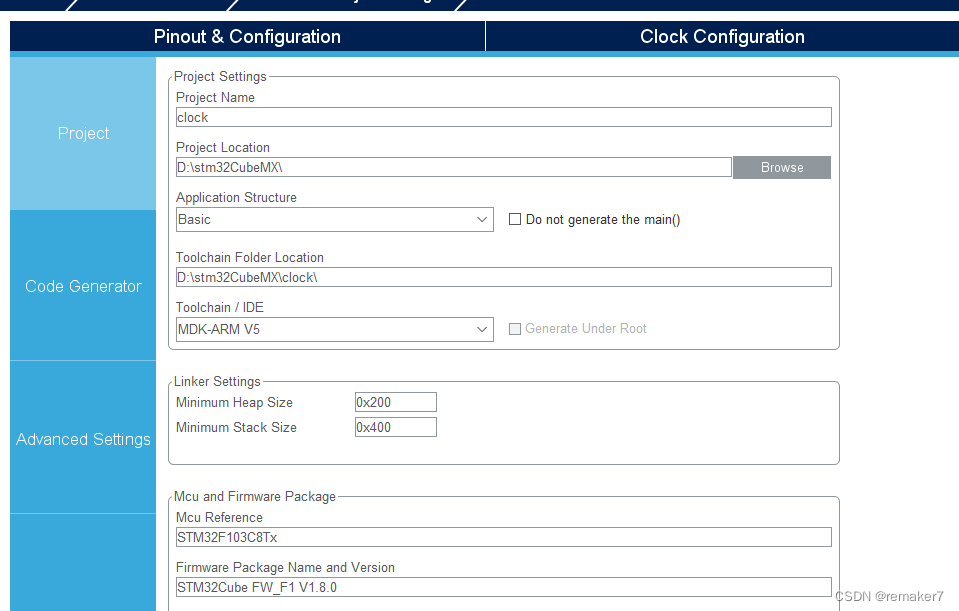Screen dimensions: 959x611
Task: Click the Project Settings group title
Action: [220, 76]
